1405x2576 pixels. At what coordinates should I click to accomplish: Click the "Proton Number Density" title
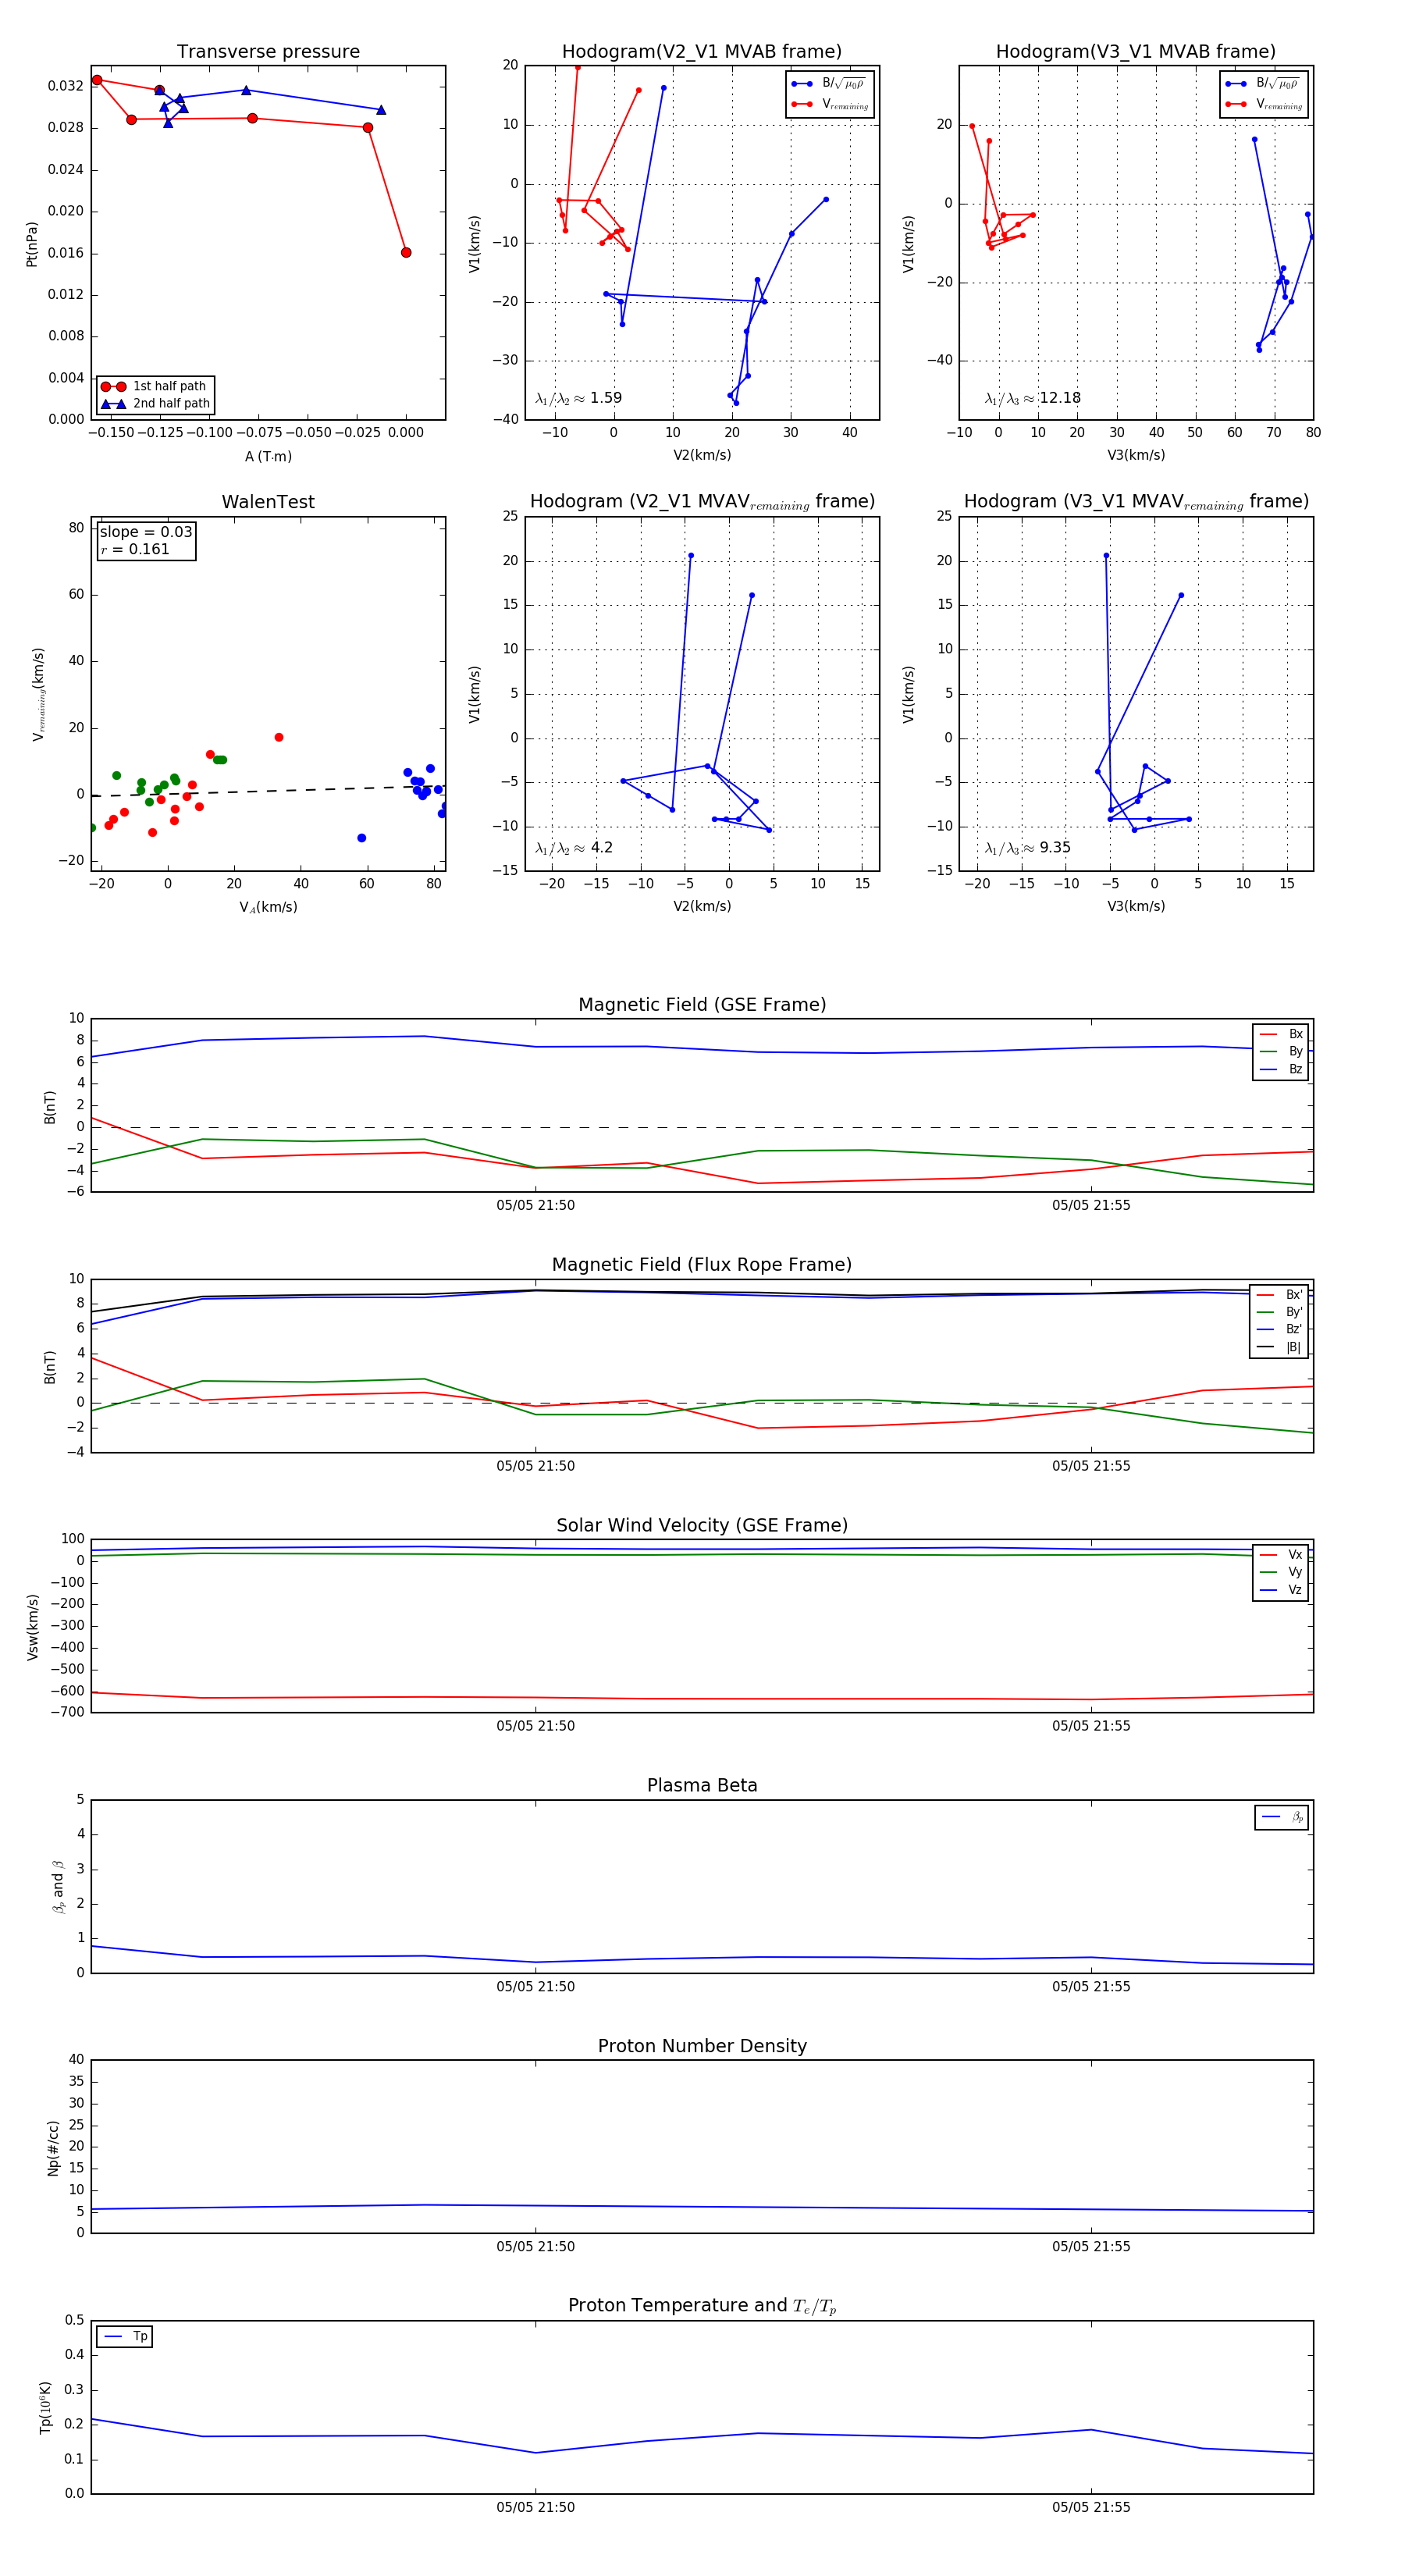702,2046
